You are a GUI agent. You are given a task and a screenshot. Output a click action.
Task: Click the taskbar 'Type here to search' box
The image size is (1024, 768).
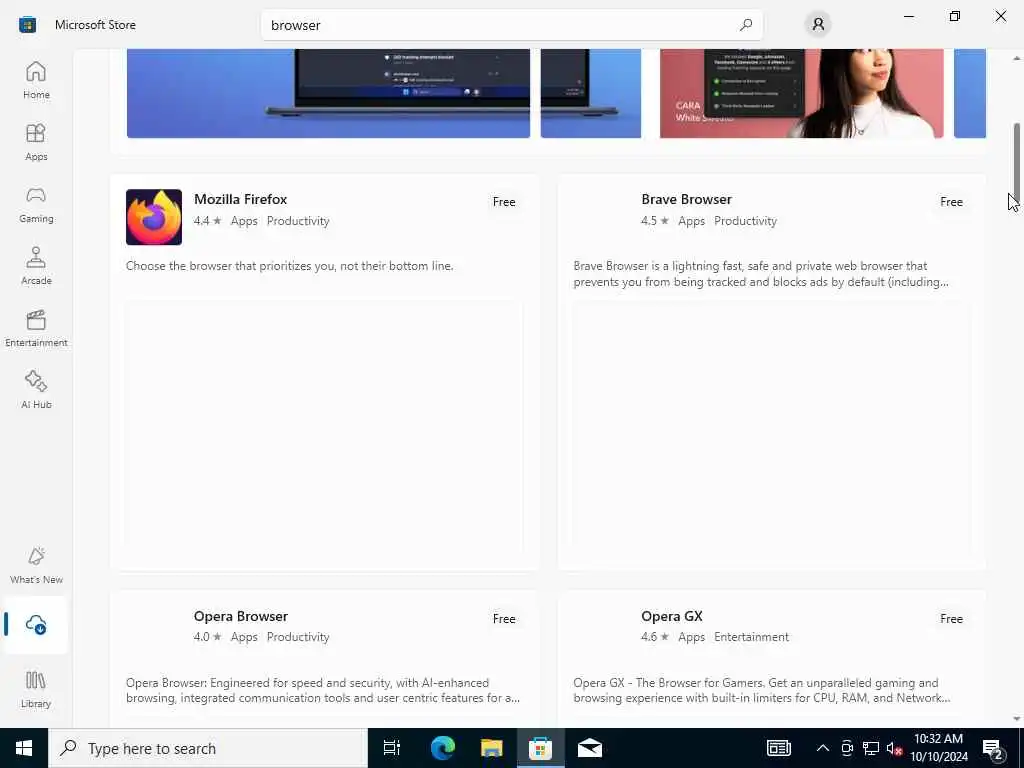tap(208, 748)
